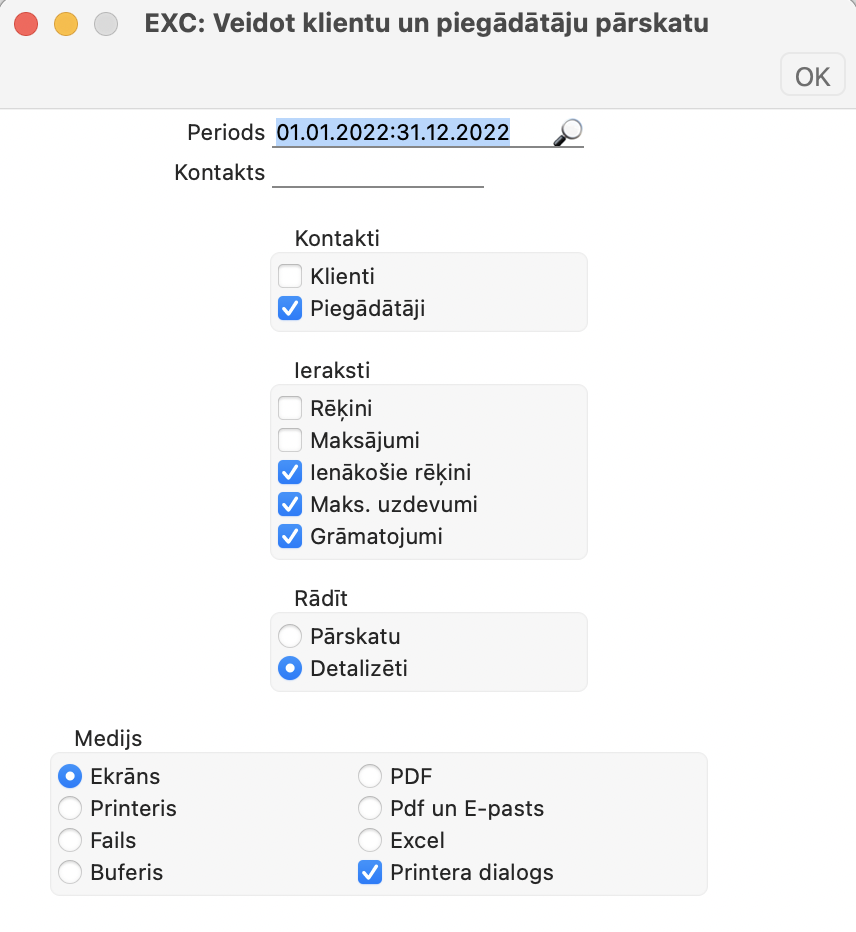Image resolution: width=856 pixels, height=932 pixels.
Task: Select the Pārskatu radio button
Action: point(290,636)
